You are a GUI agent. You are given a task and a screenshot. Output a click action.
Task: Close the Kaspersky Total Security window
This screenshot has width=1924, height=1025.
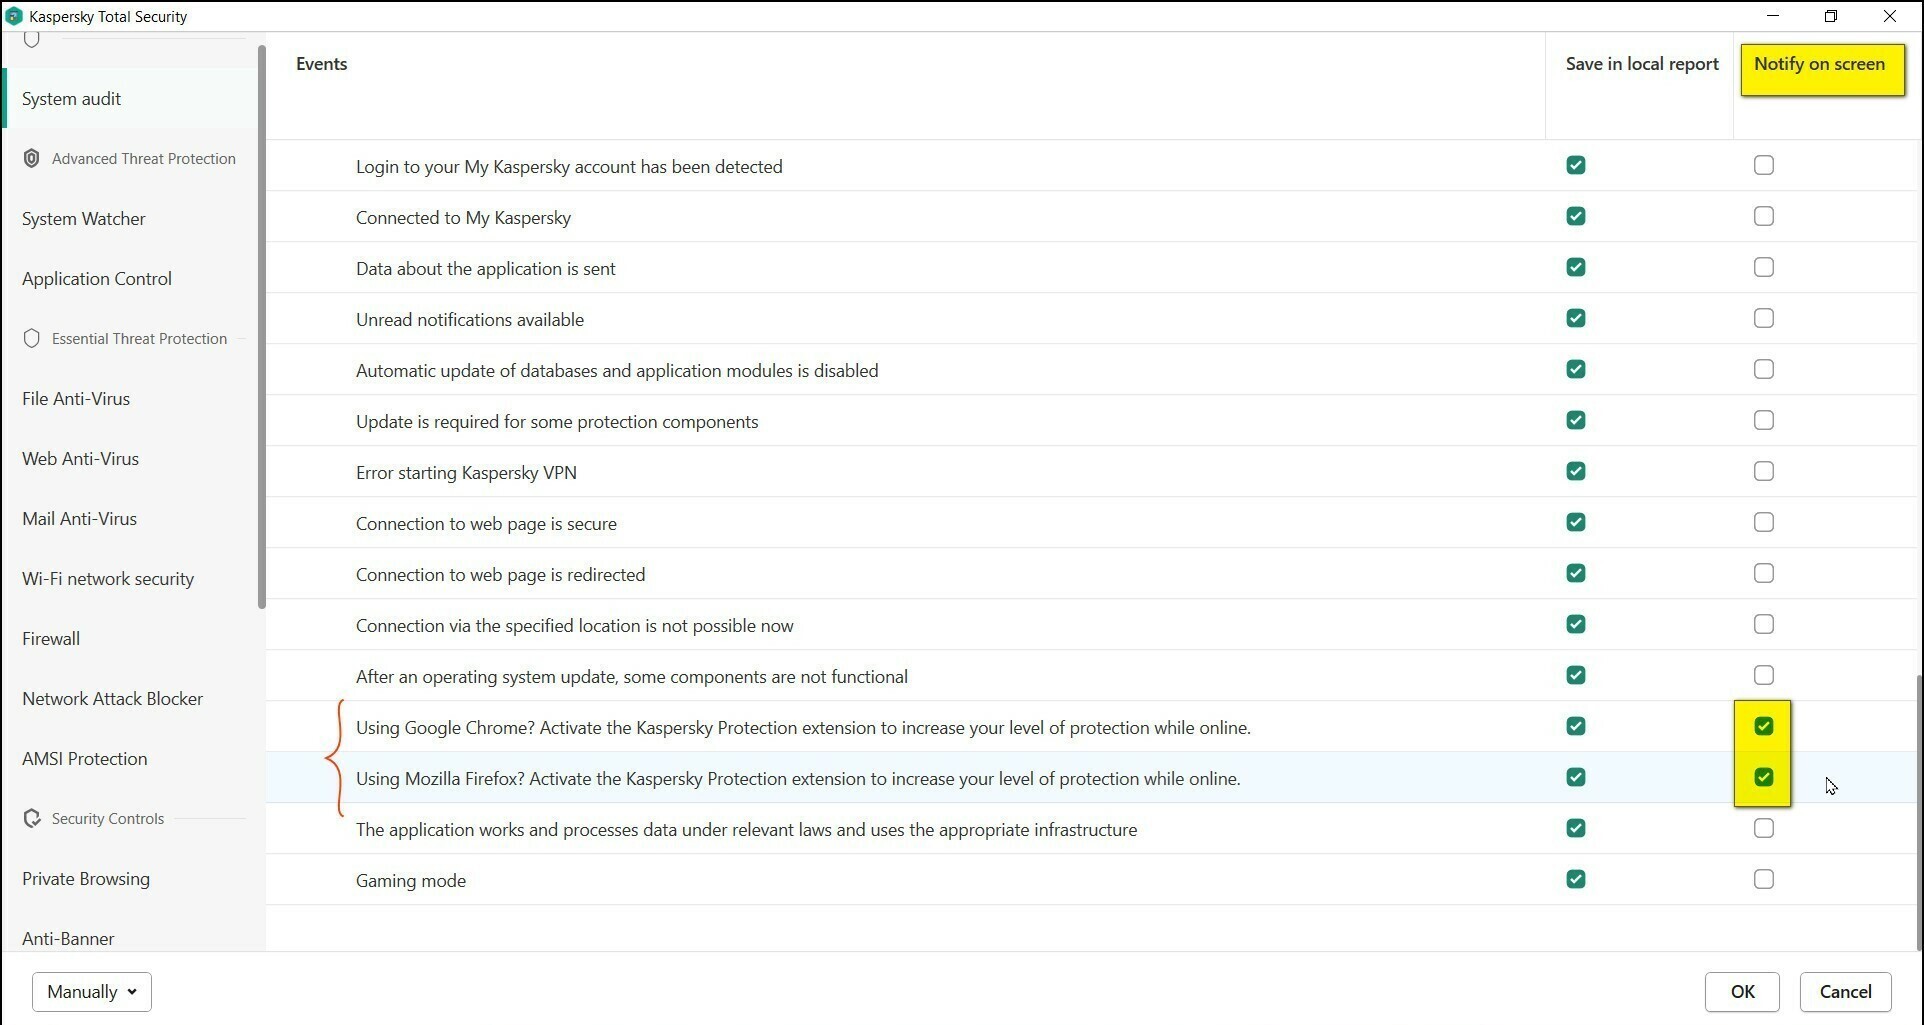pos(1889,16)
